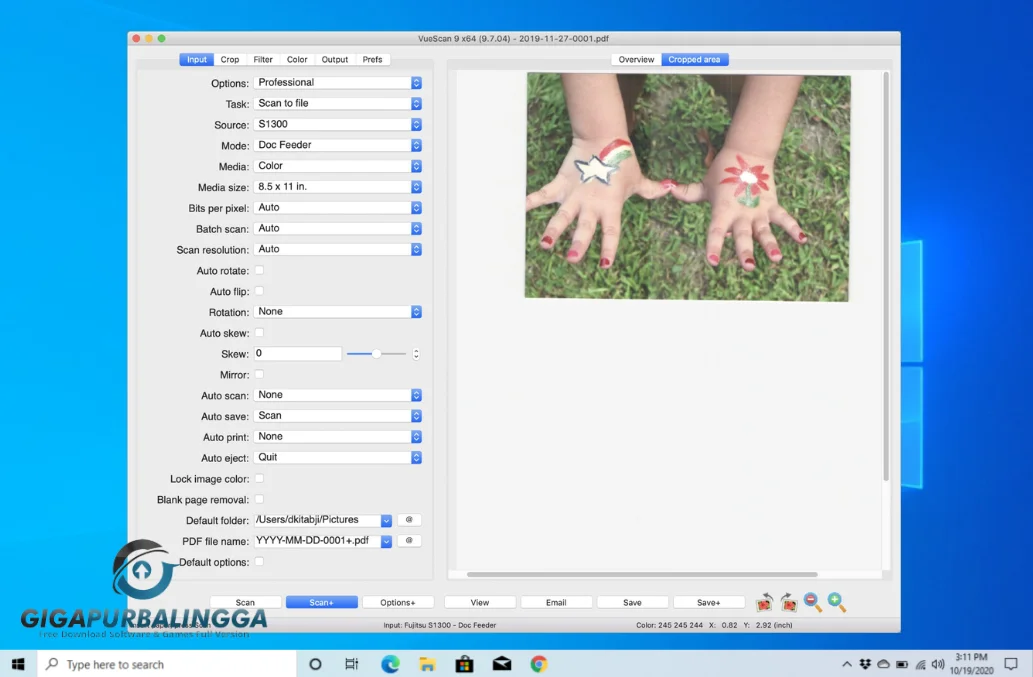
Task: Open Google Chrome from the taskbar
Action: [539, 664]
